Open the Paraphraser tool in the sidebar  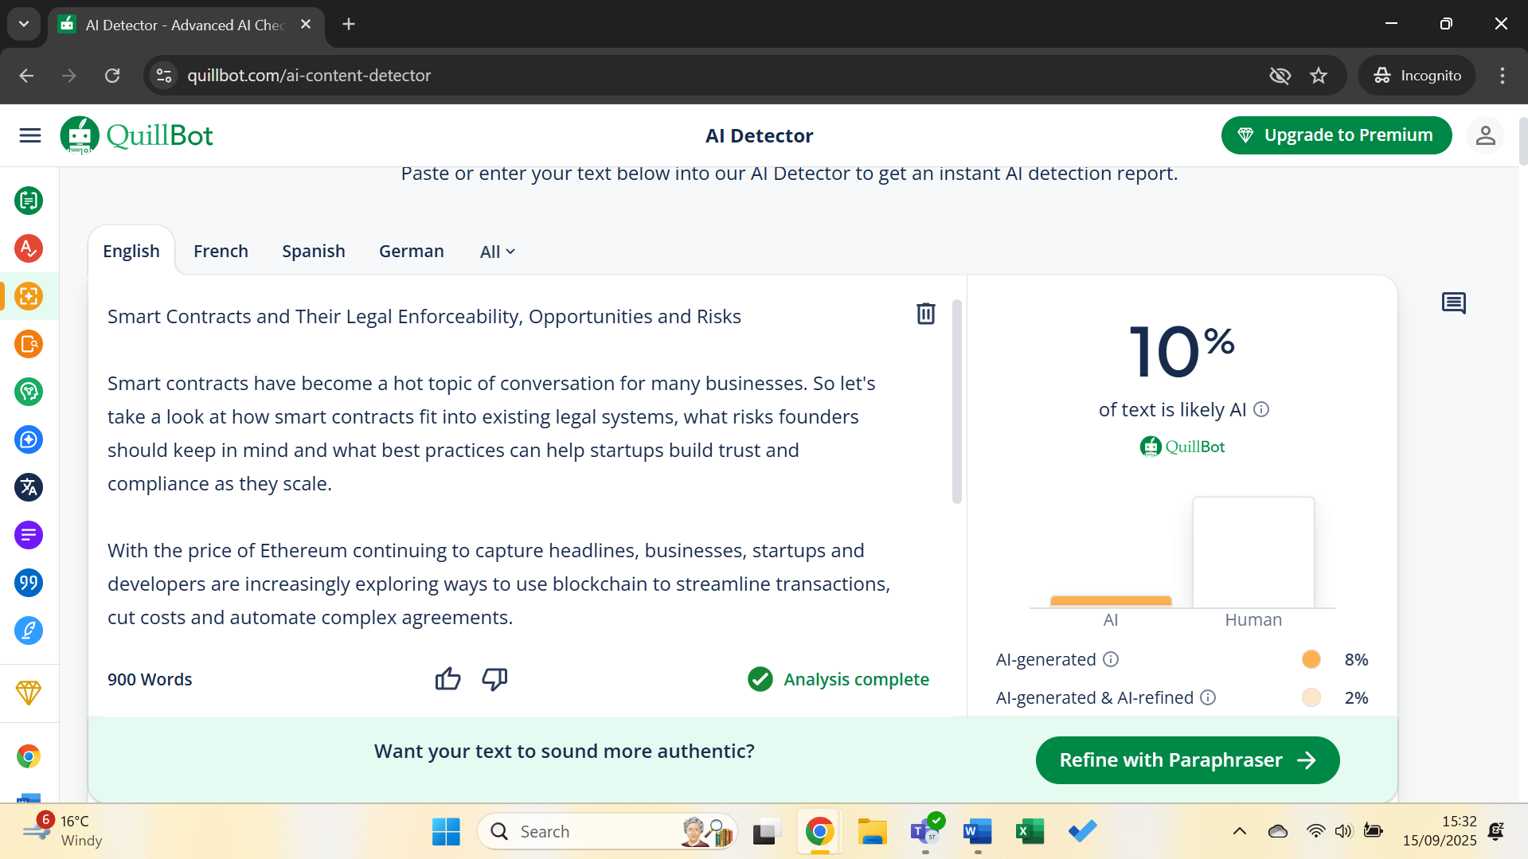coord(29,201)
